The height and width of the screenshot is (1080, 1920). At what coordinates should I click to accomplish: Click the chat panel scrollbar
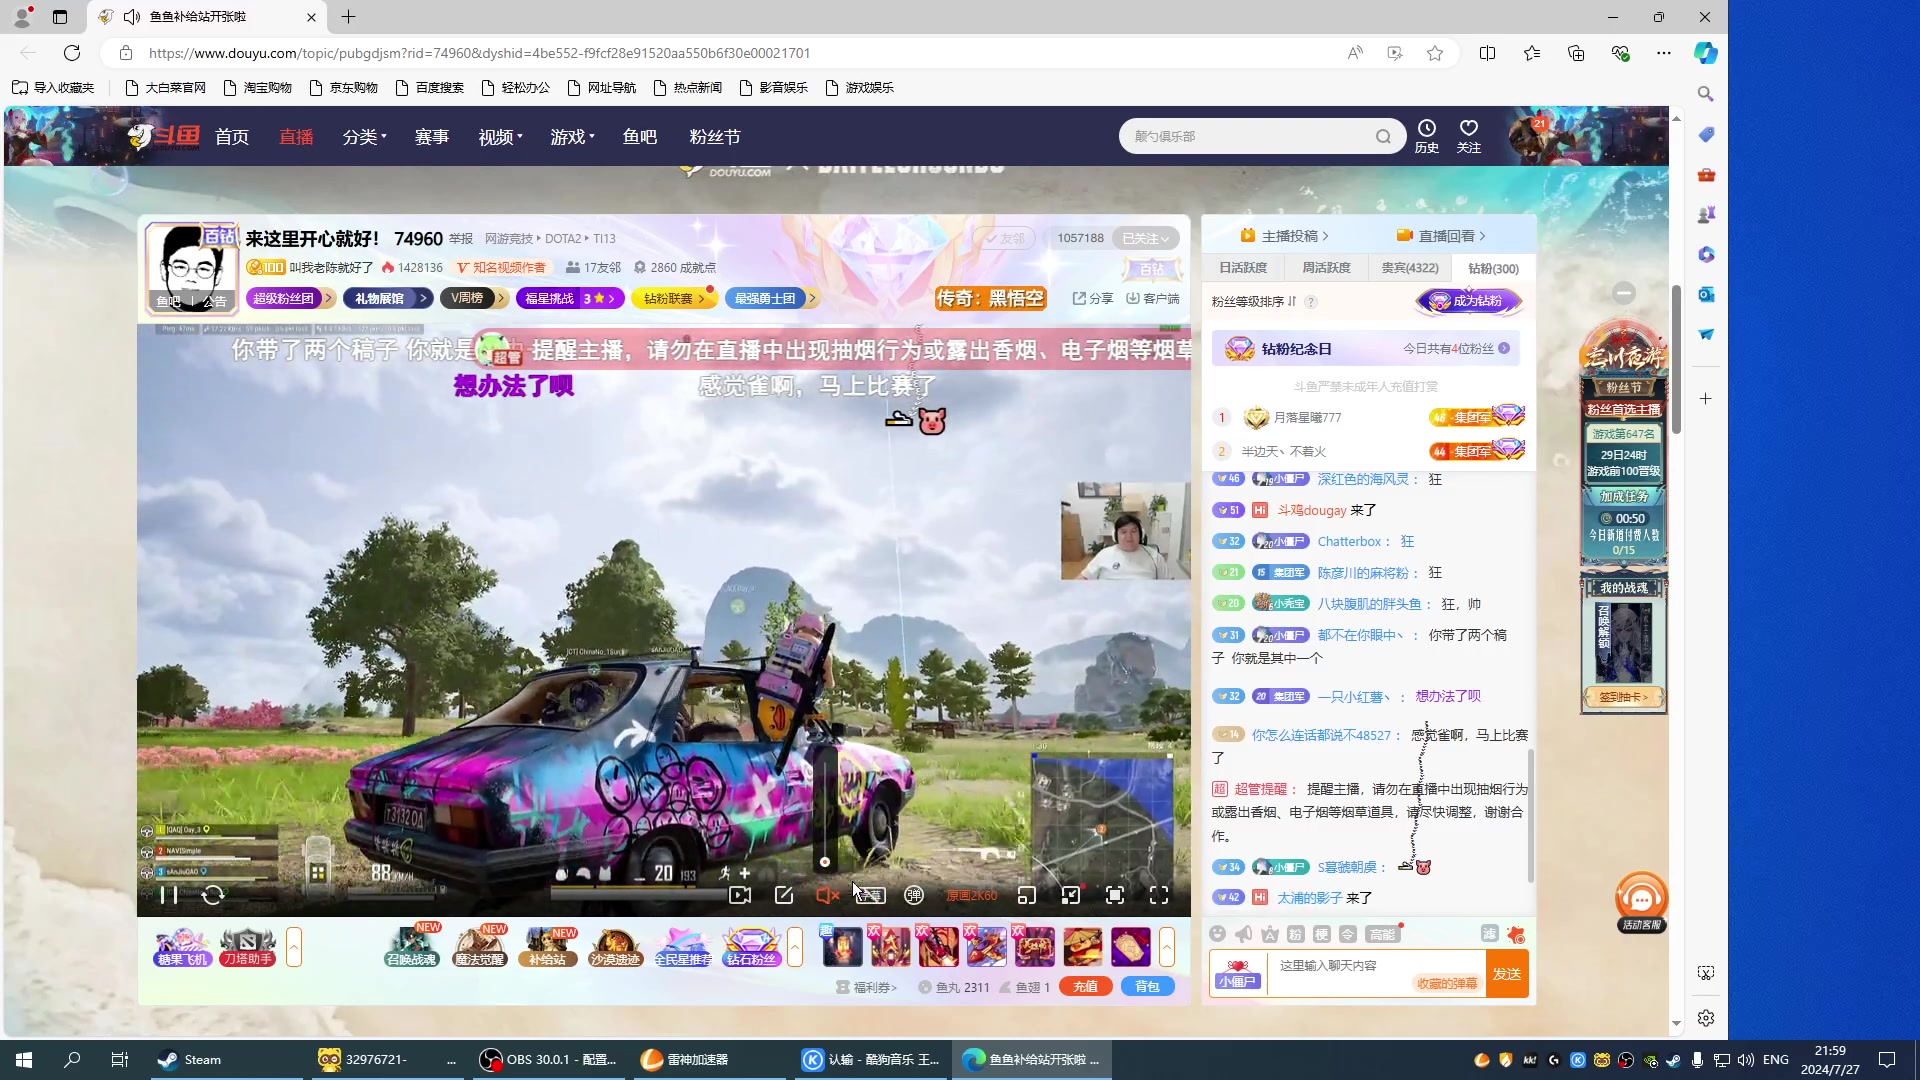coord(1530,815)
